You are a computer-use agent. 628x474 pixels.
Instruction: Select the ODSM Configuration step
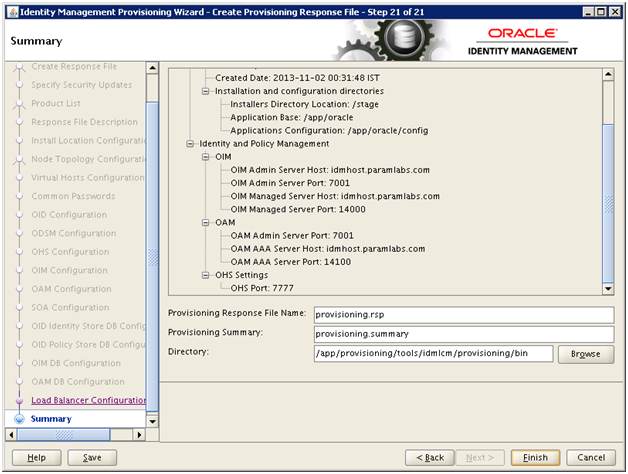[74, 233]
